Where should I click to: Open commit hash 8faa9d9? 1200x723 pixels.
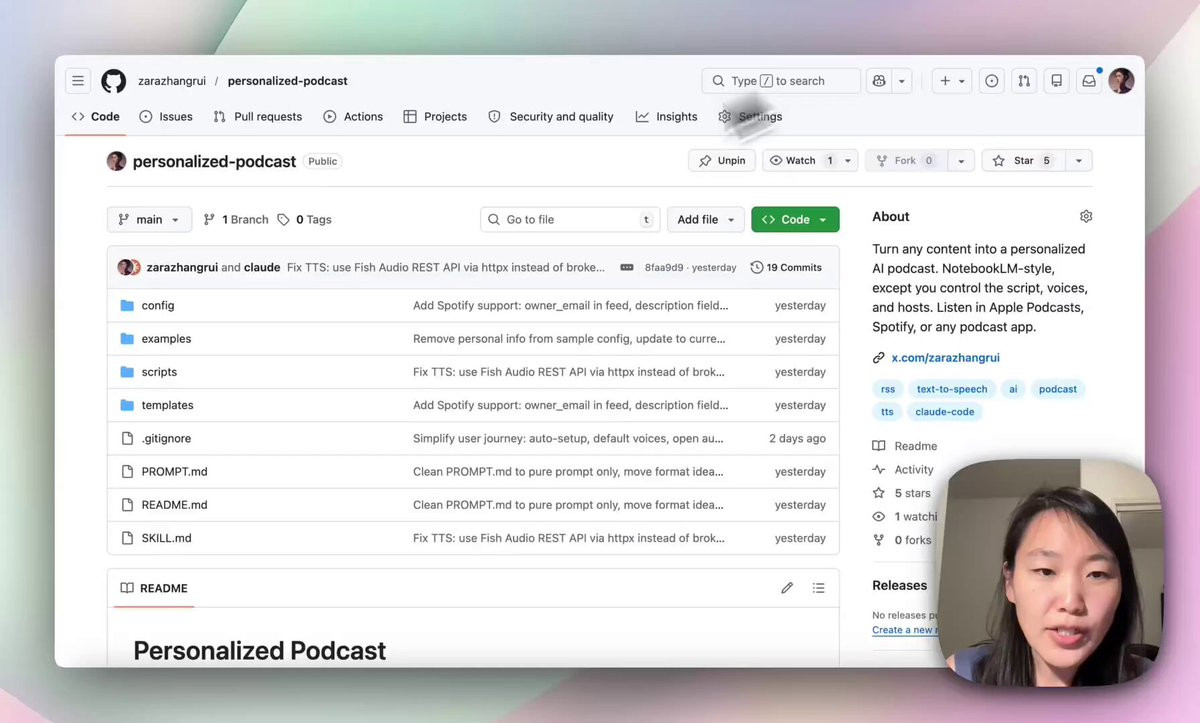coord(664,268)
